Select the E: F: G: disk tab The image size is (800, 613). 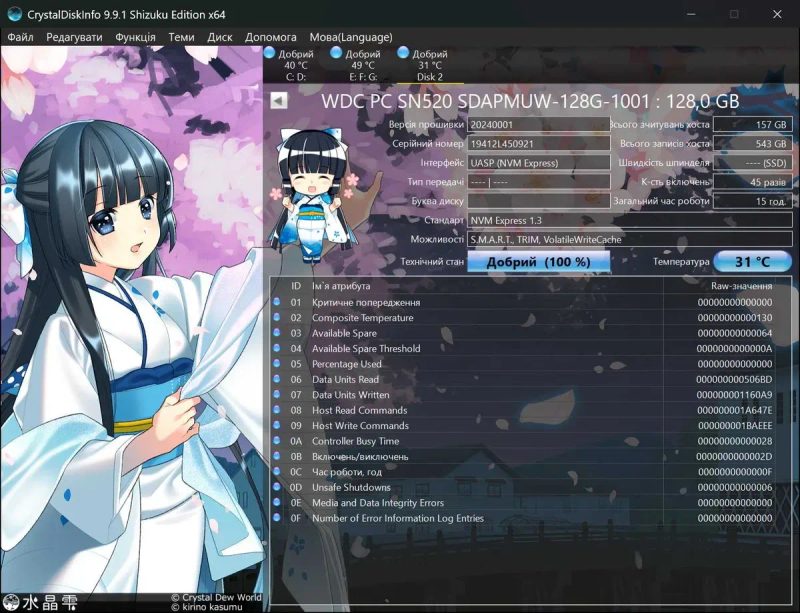pyautogui.click(x=363, y=65)
